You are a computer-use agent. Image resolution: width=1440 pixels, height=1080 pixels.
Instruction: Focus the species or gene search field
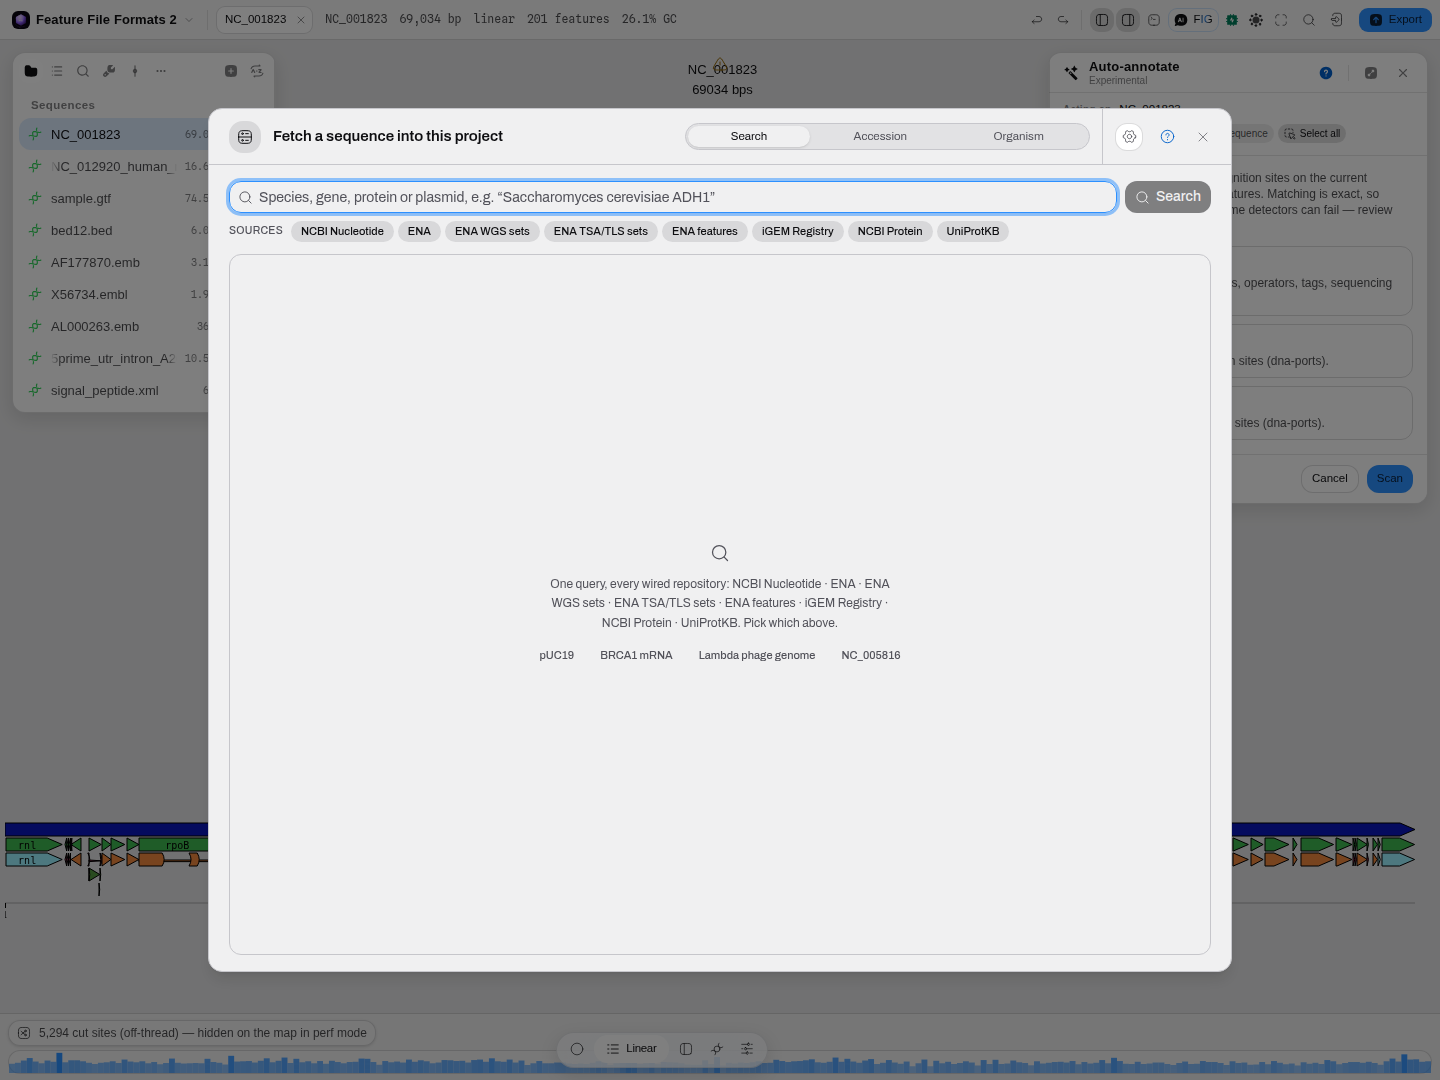click(x=673, y=197)
